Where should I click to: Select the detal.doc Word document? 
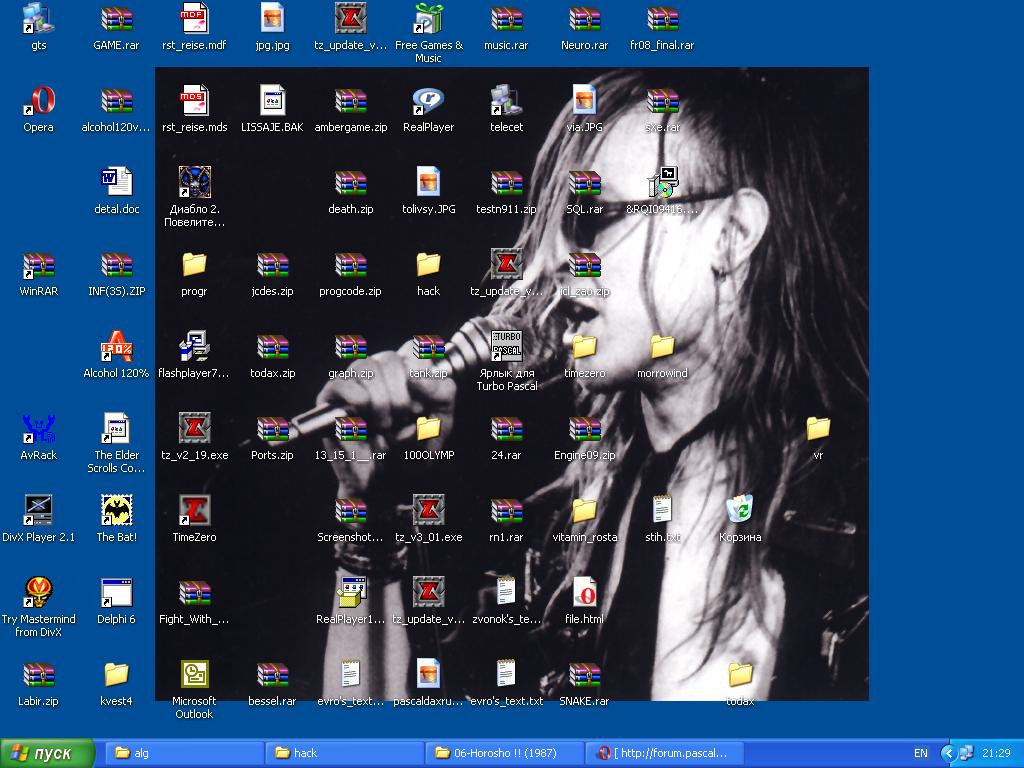click(x=117, y=183)
